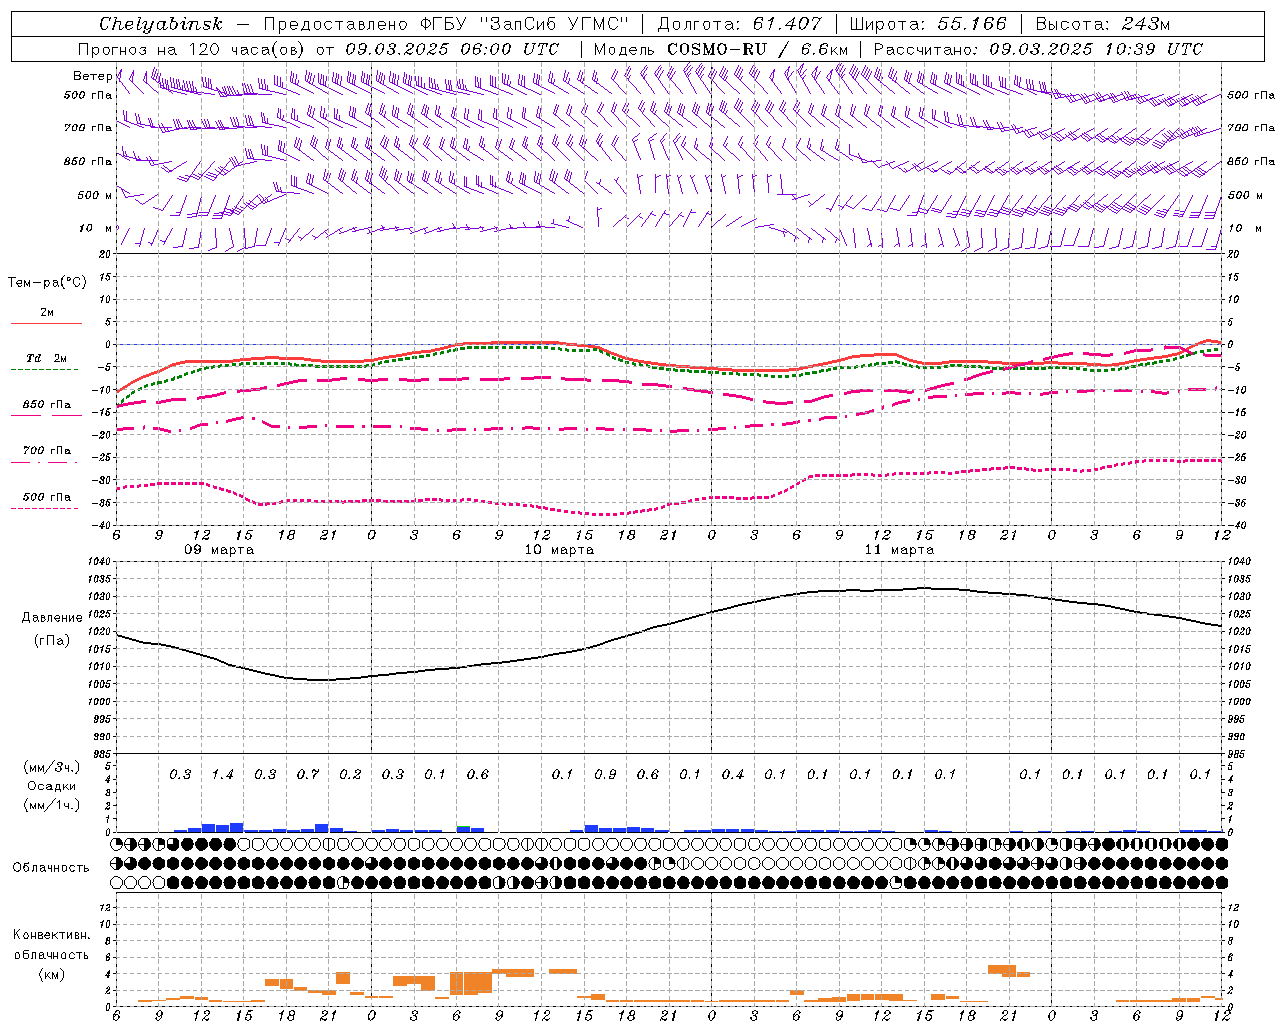Click the 'Рассчитано: 09.03.2025 10:39 UTC' timestamp
The image size is (1280, 1024).
[1038, 49]
